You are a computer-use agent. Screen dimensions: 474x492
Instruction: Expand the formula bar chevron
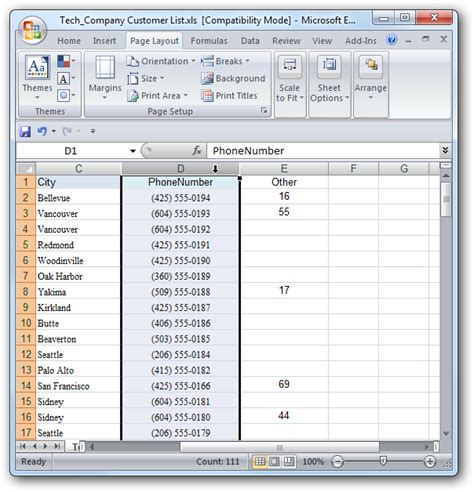click(445, 150)
